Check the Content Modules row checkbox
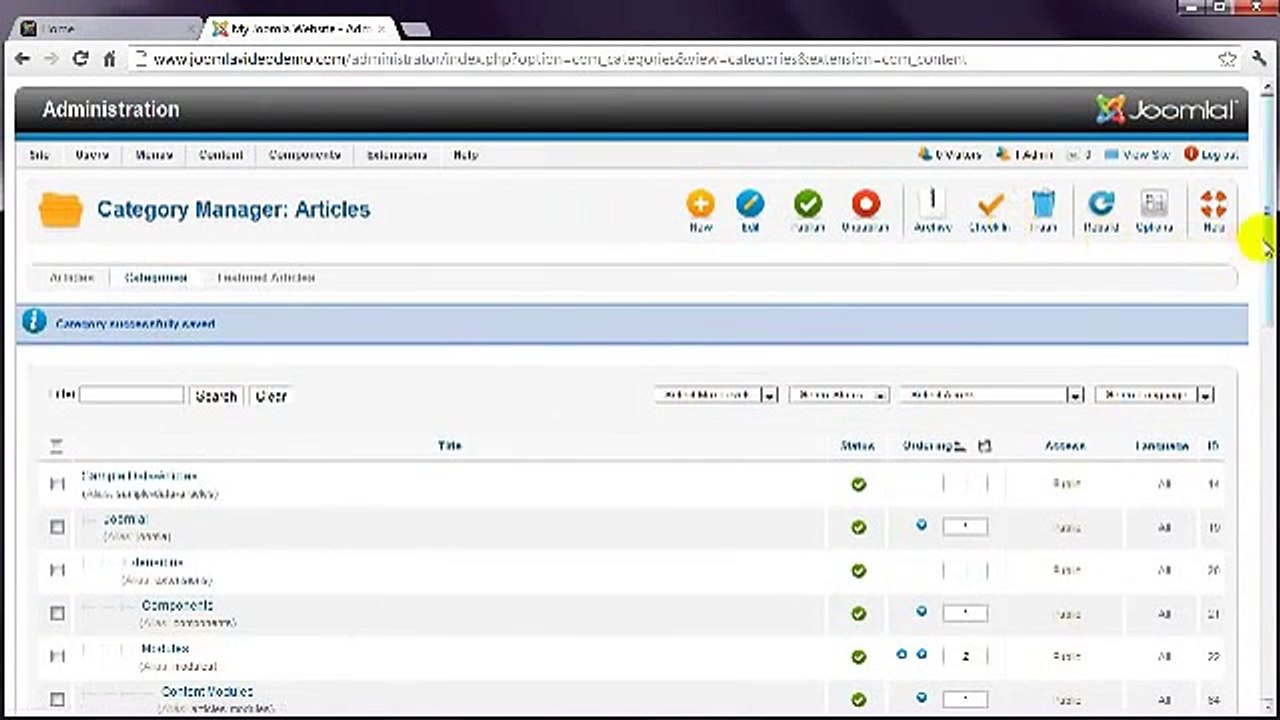The width and height of the screenshot is (1280, 720). (x=57, y=699)
